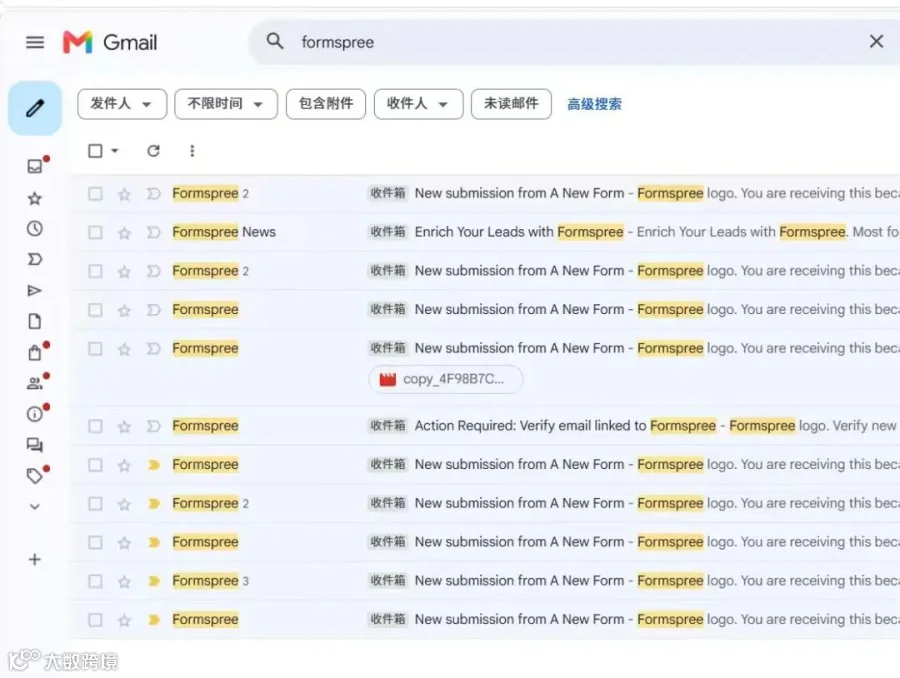Expand the 发件人 filter dropdown

click(122, 104)
